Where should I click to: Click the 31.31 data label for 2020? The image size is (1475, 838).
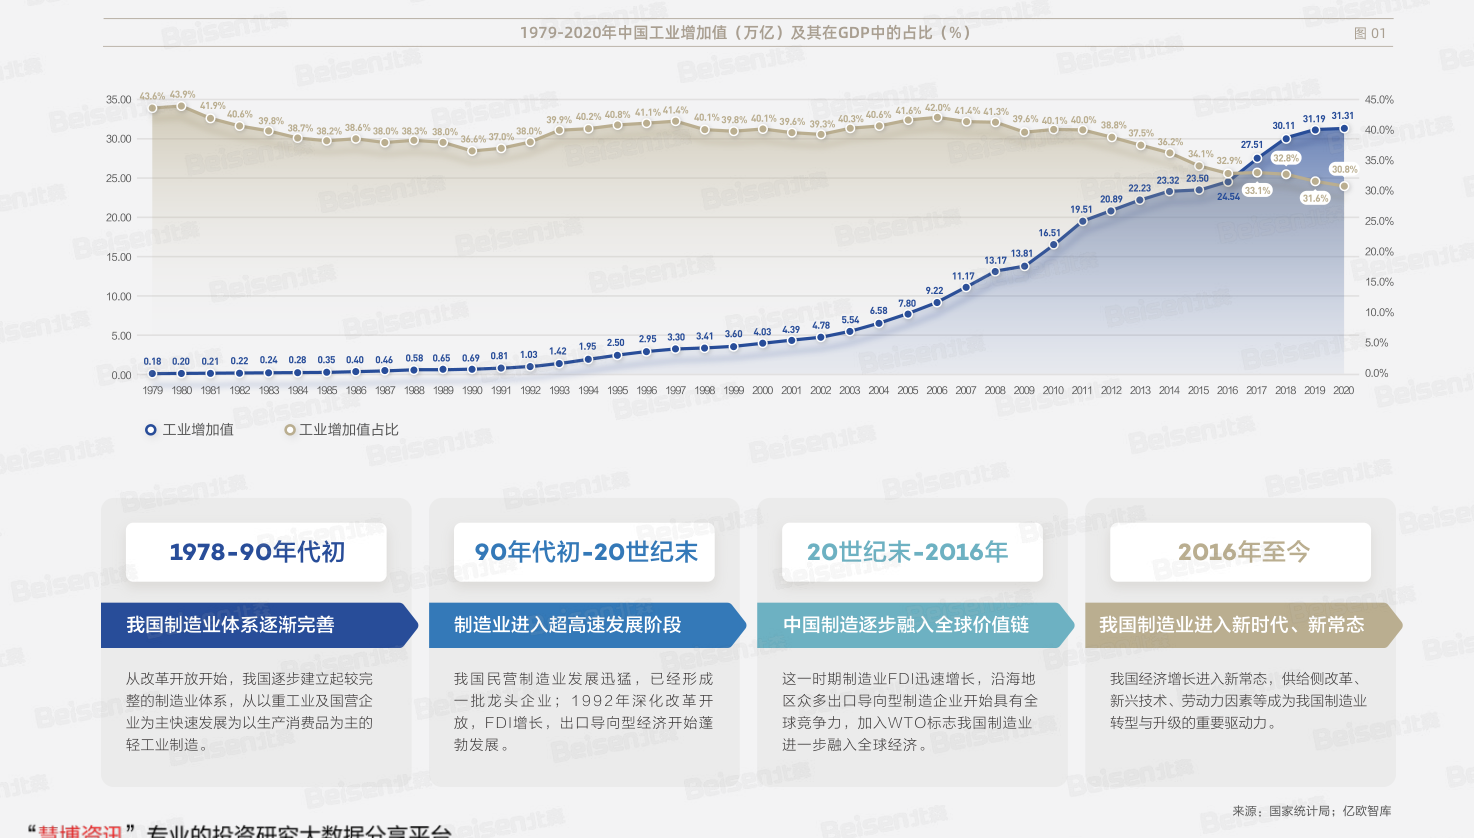(x=1342, y=116)
